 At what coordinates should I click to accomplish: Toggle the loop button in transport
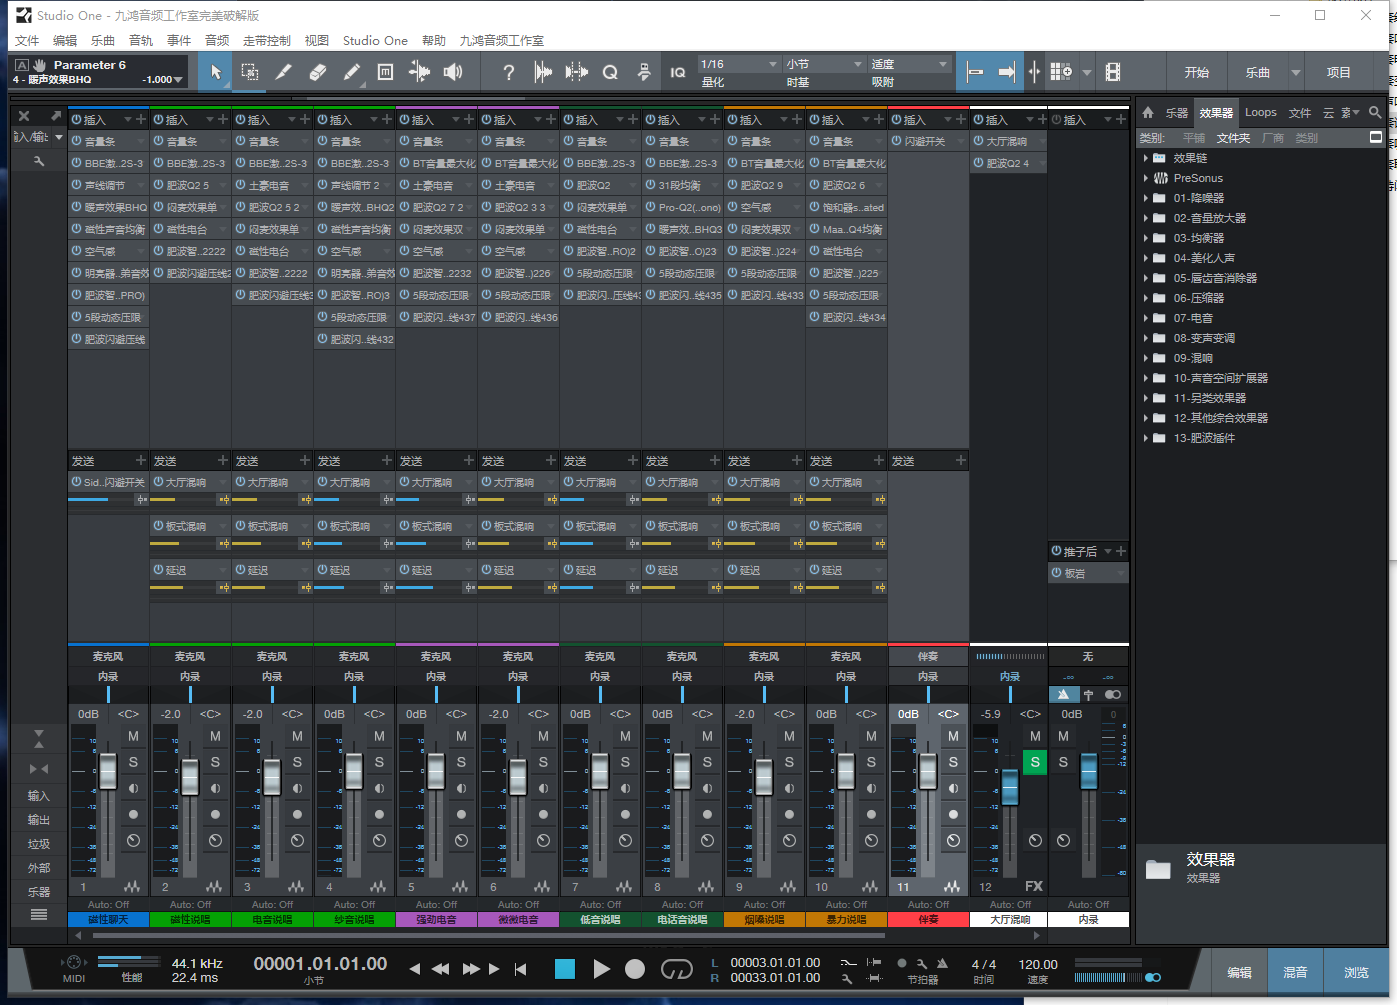pyautogui.click(x=676, y=969)
